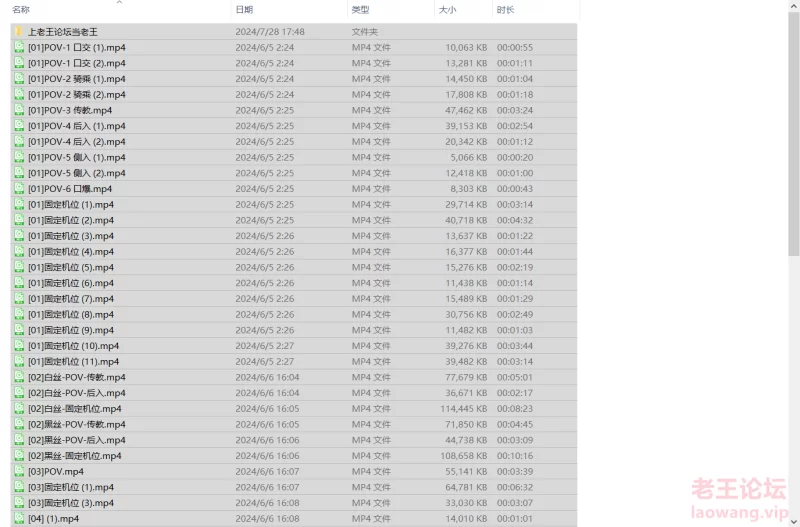Sort the list by the 时长 column header
This screenshot has width=800, height=527.
[x=506, y=10]
